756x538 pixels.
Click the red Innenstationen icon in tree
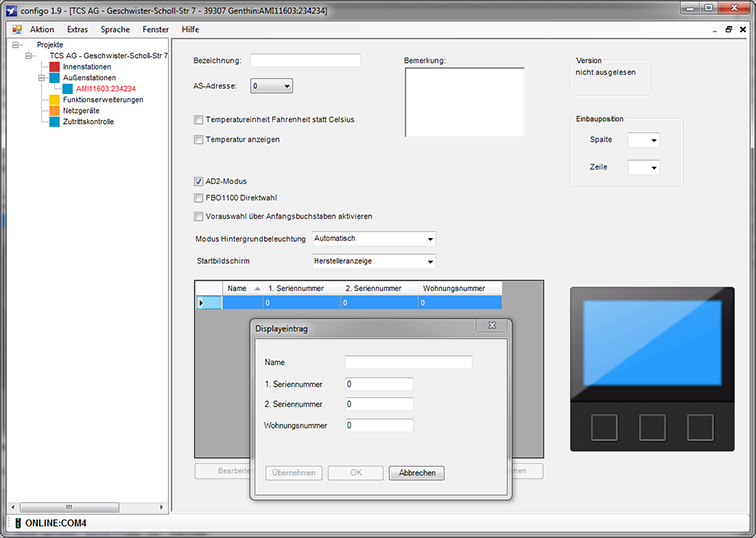(55, 67)
